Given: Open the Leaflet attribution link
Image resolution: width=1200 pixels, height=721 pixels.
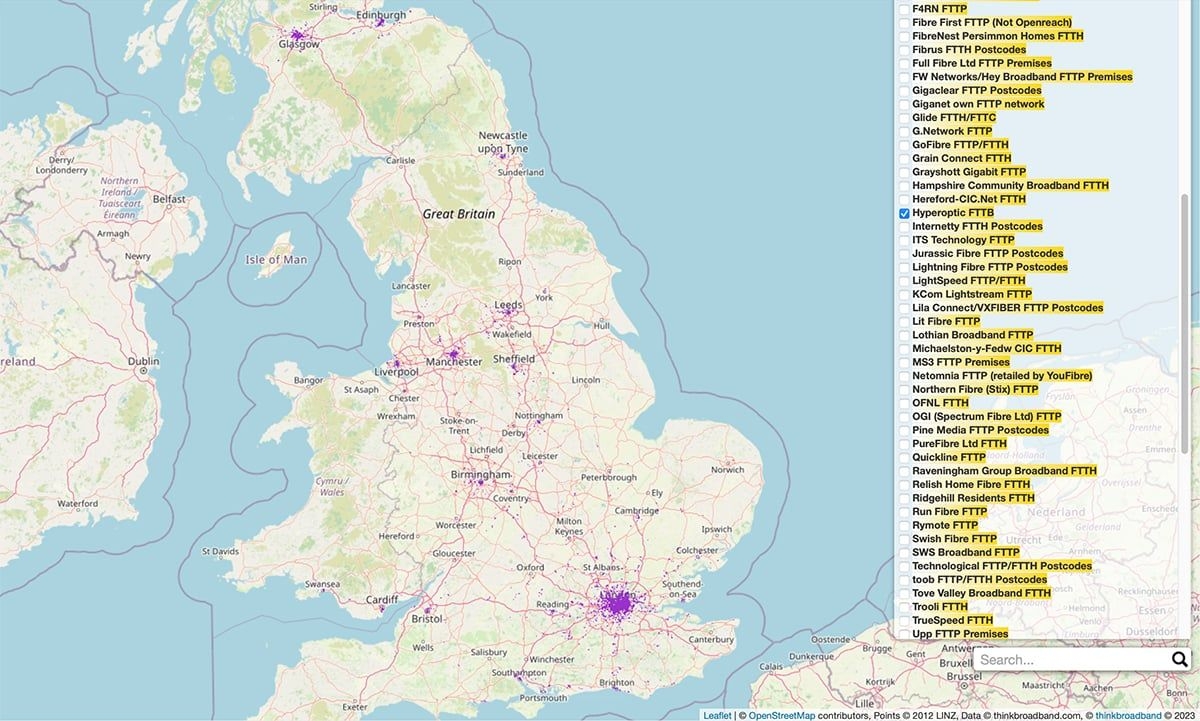Looking at the screenshot, I should 717,715.
